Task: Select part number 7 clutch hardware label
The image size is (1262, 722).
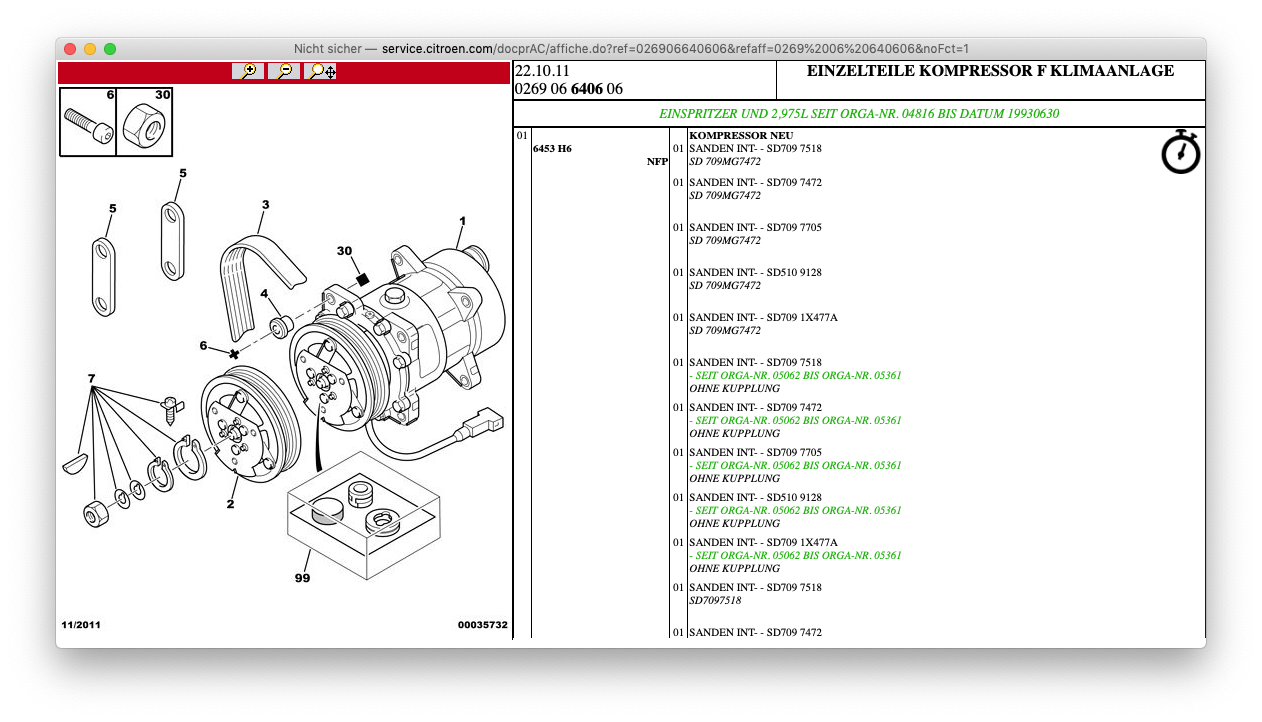Action: tap(91, 379)
